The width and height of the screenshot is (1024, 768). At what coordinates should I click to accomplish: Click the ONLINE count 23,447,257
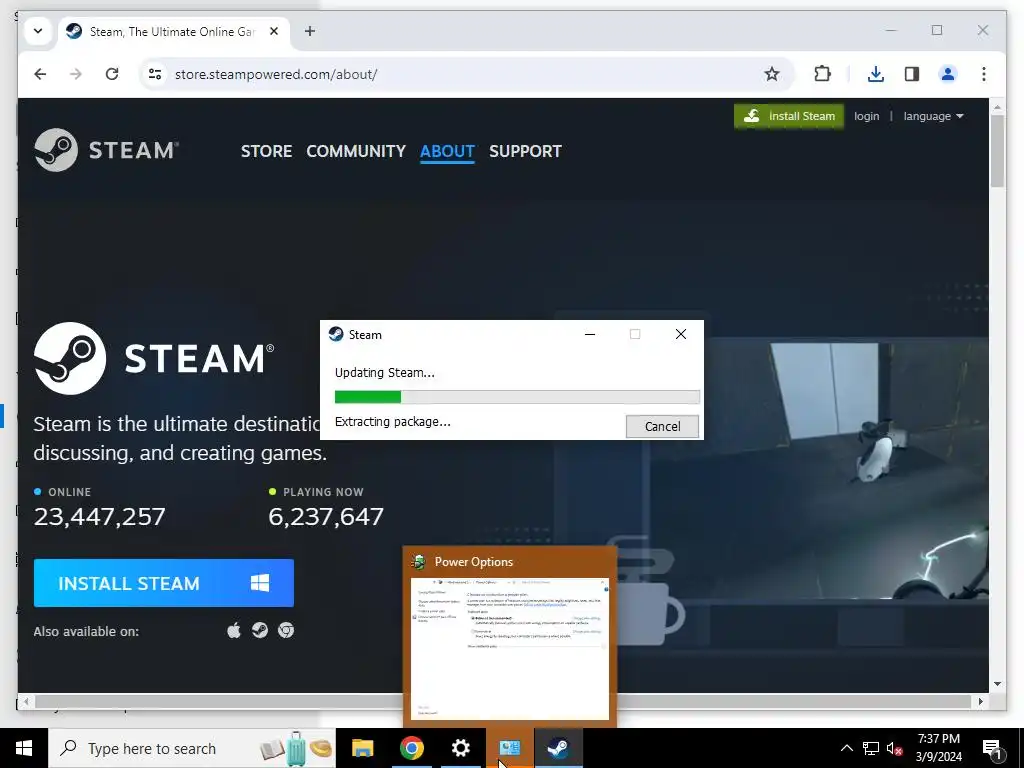tap(99, 517)
